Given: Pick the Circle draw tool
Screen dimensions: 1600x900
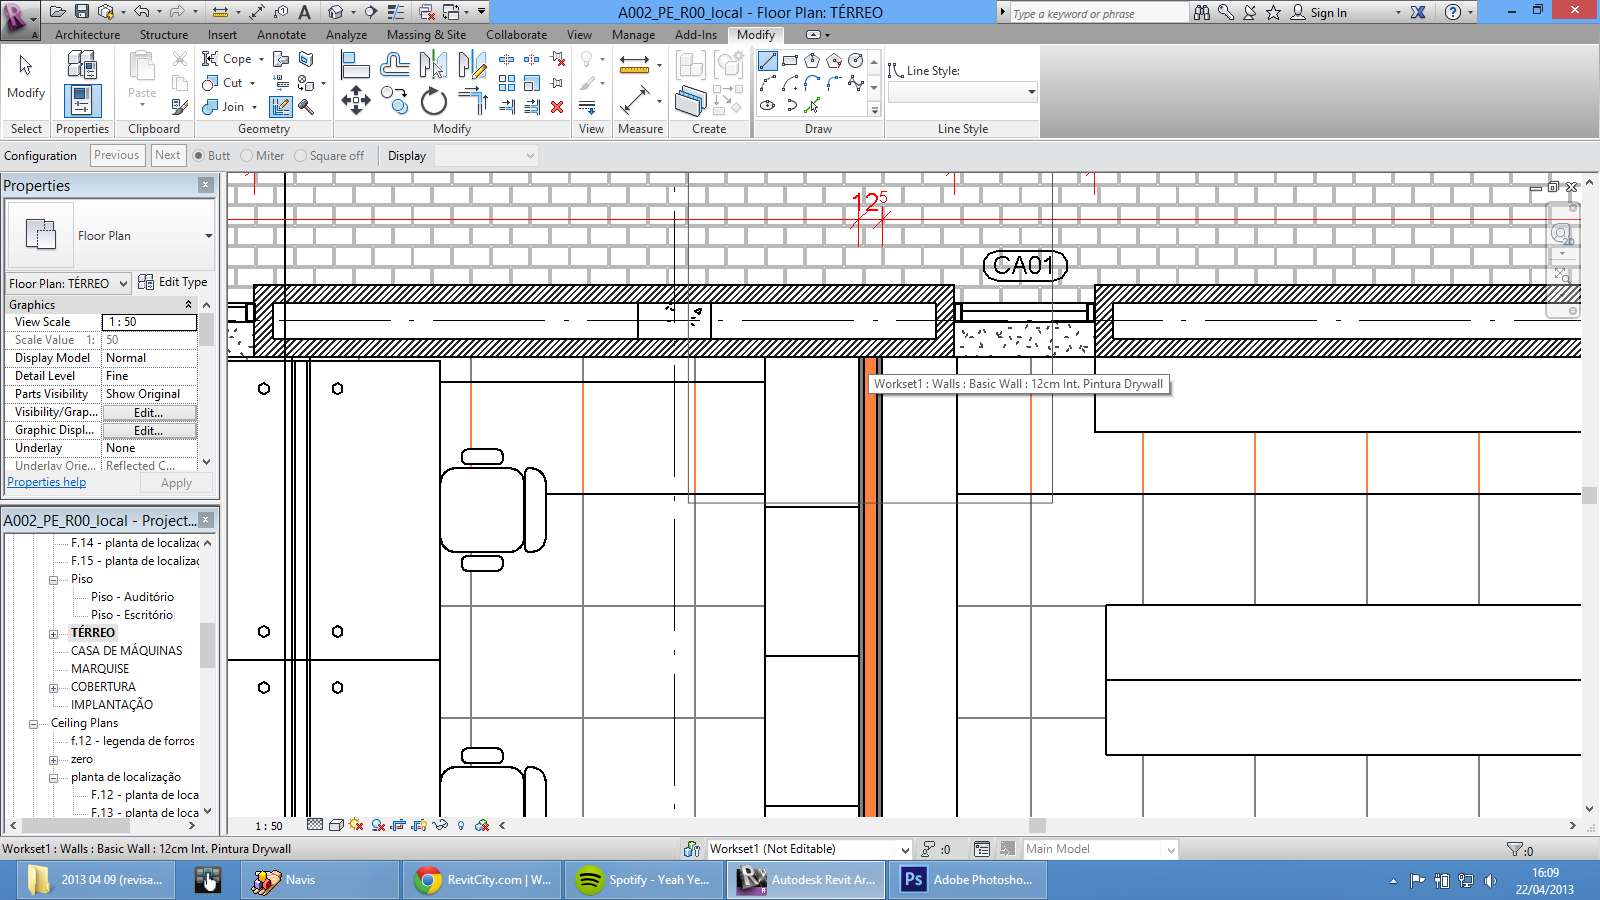Looking at the screenshot, I should point(855,61).
